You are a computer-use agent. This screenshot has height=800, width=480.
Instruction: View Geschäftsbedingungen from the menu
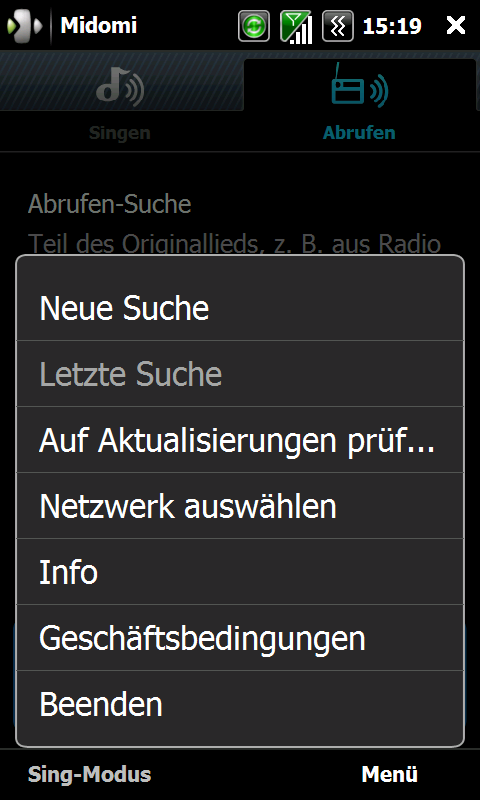point(240,637)
